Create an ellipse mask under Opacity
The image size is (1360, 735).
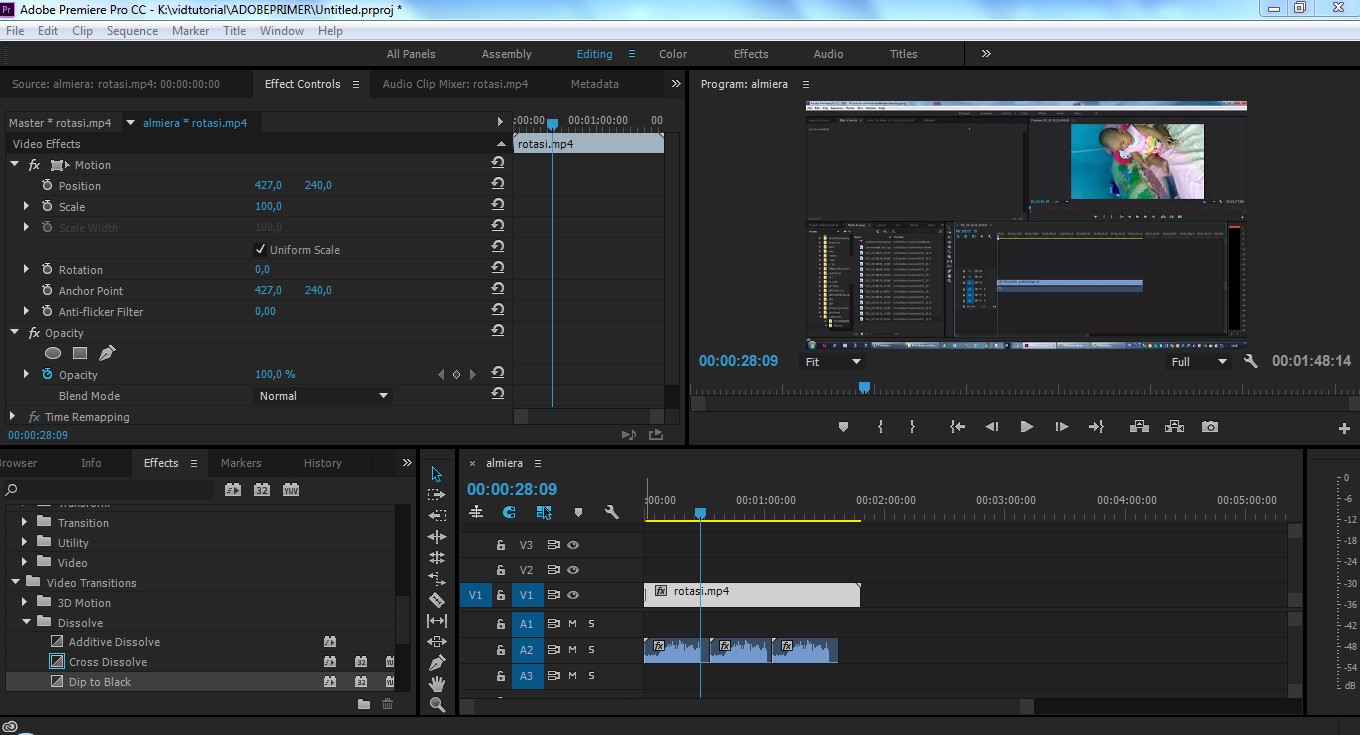[x=53, y=353]
